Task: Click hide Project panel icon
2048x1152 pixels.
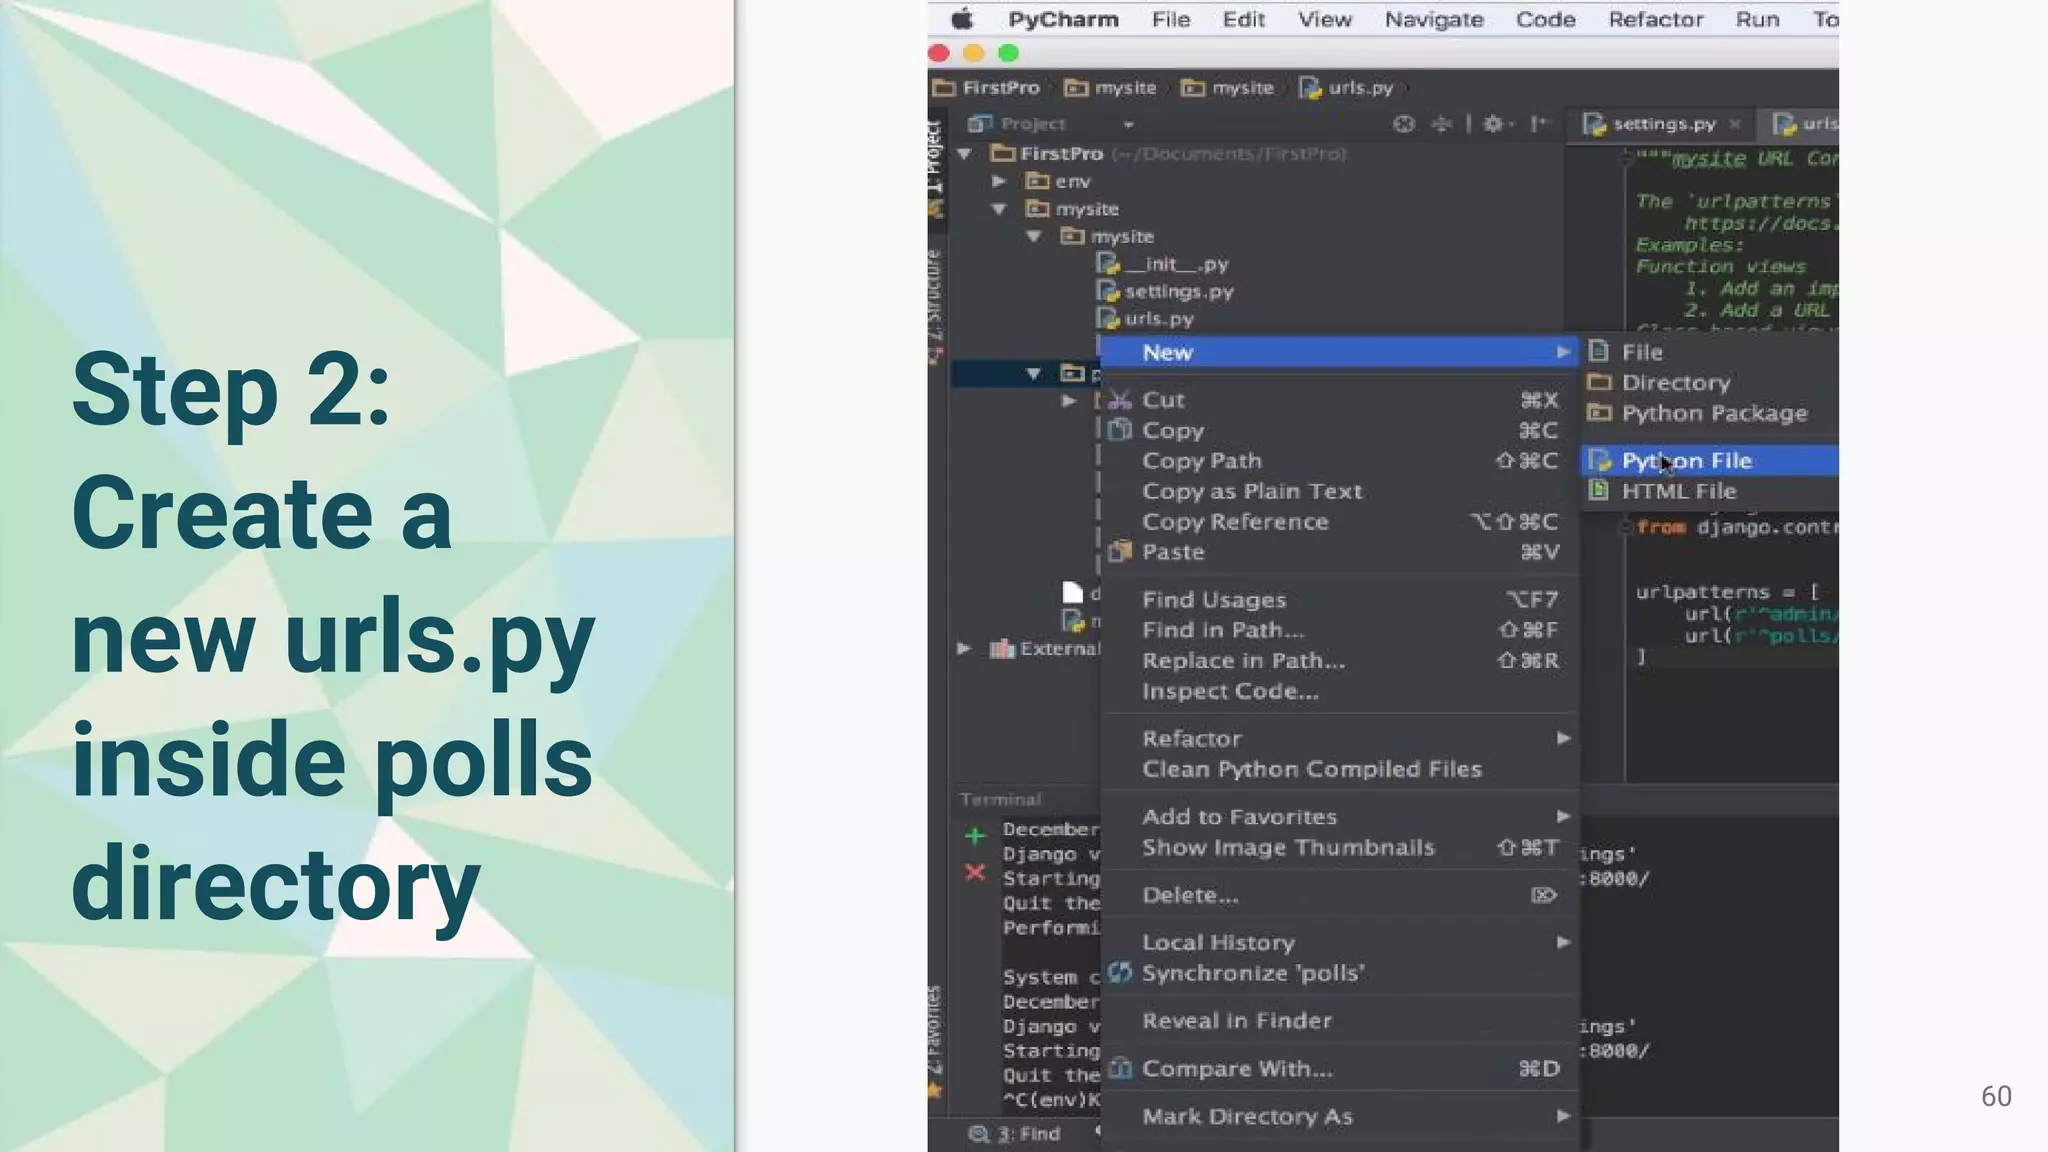Action: (x=1539, y=124)
